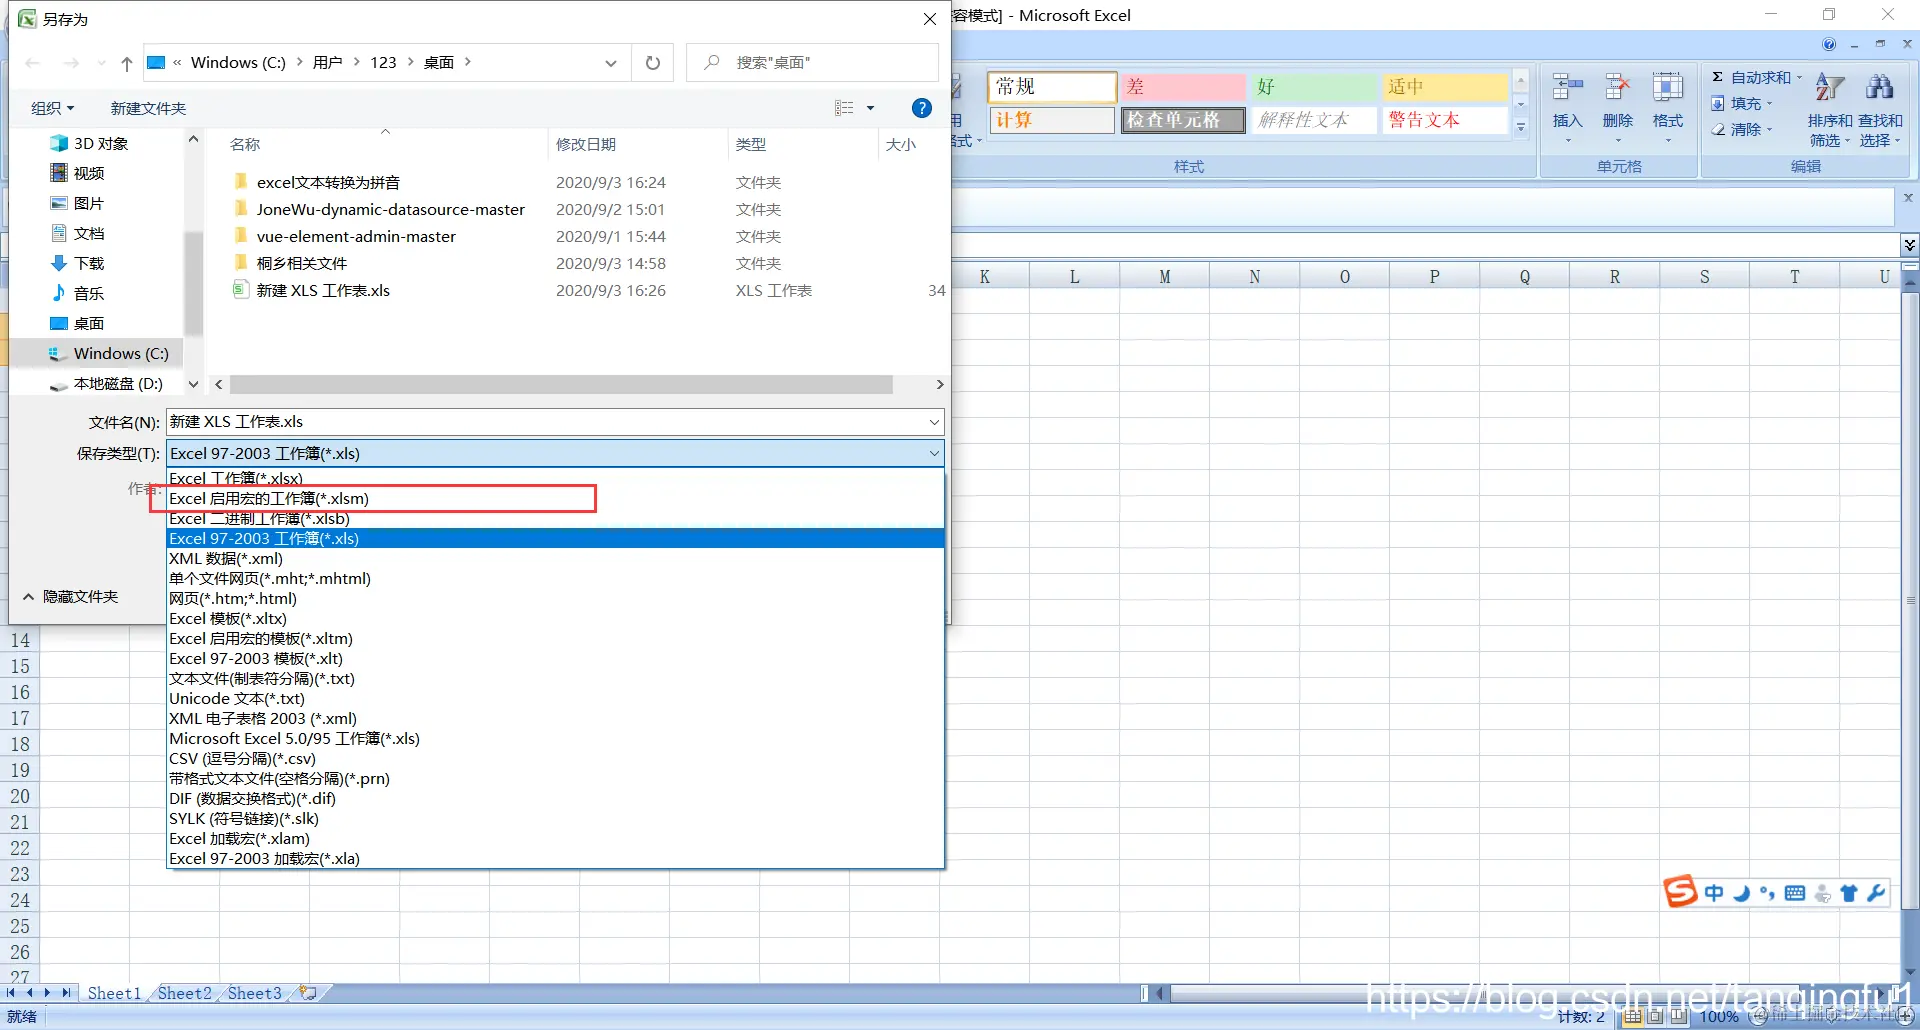Open Sort and Filter (排序和筛选) tool
The width and height of the screenshot is (1920, 1030).
coord(1830,110)
